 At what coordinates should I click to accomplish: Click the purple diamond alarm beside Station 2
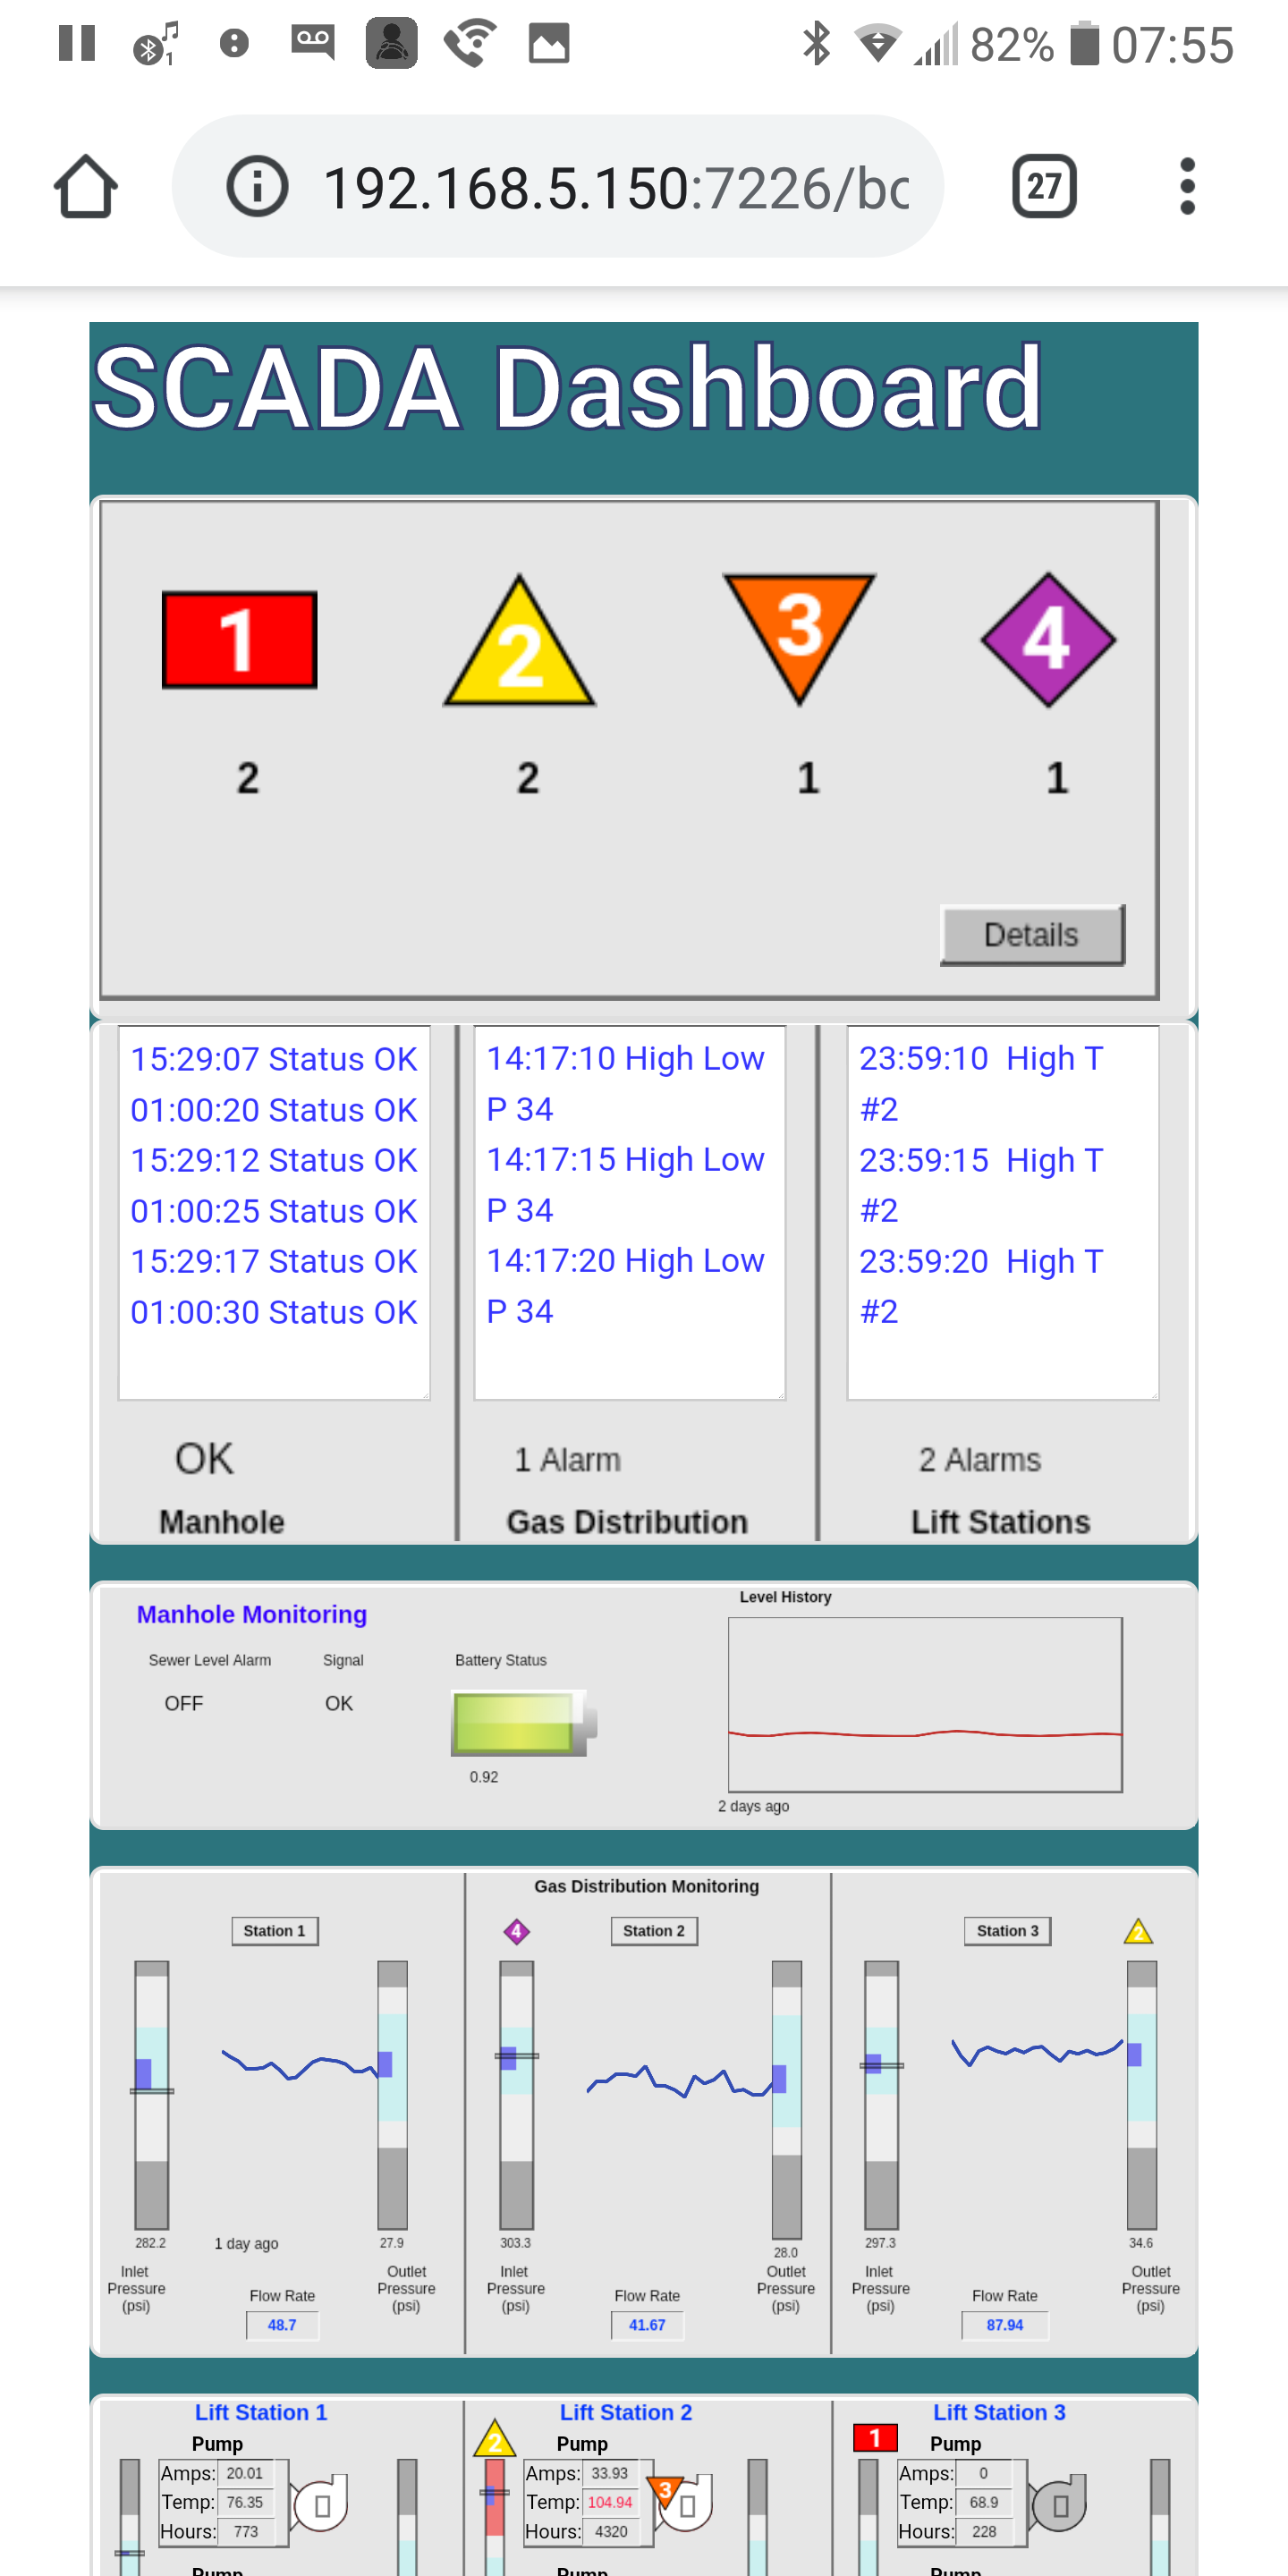(516, 1931)
